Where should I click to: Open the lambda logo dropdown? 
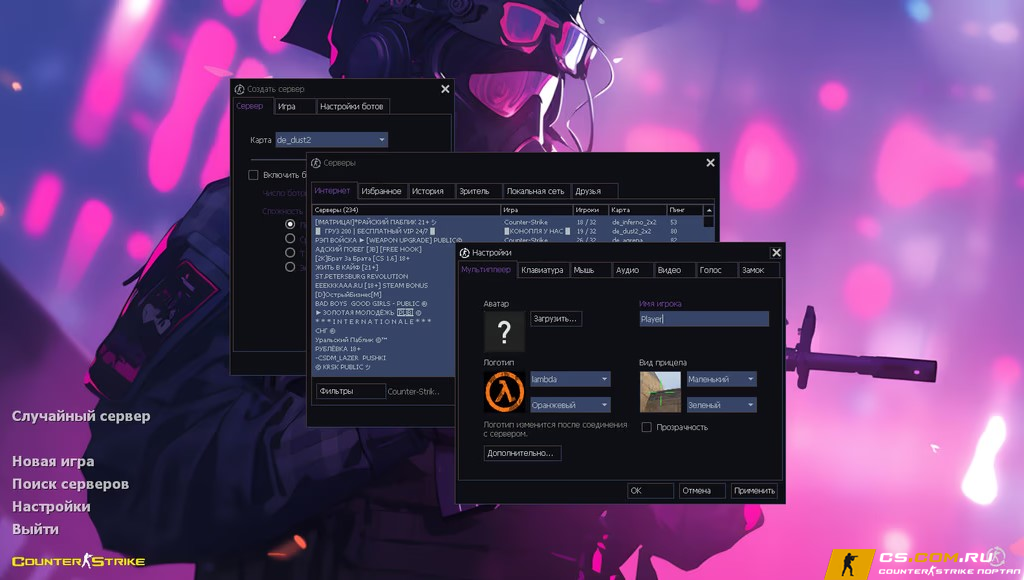(x=570, y=379)
